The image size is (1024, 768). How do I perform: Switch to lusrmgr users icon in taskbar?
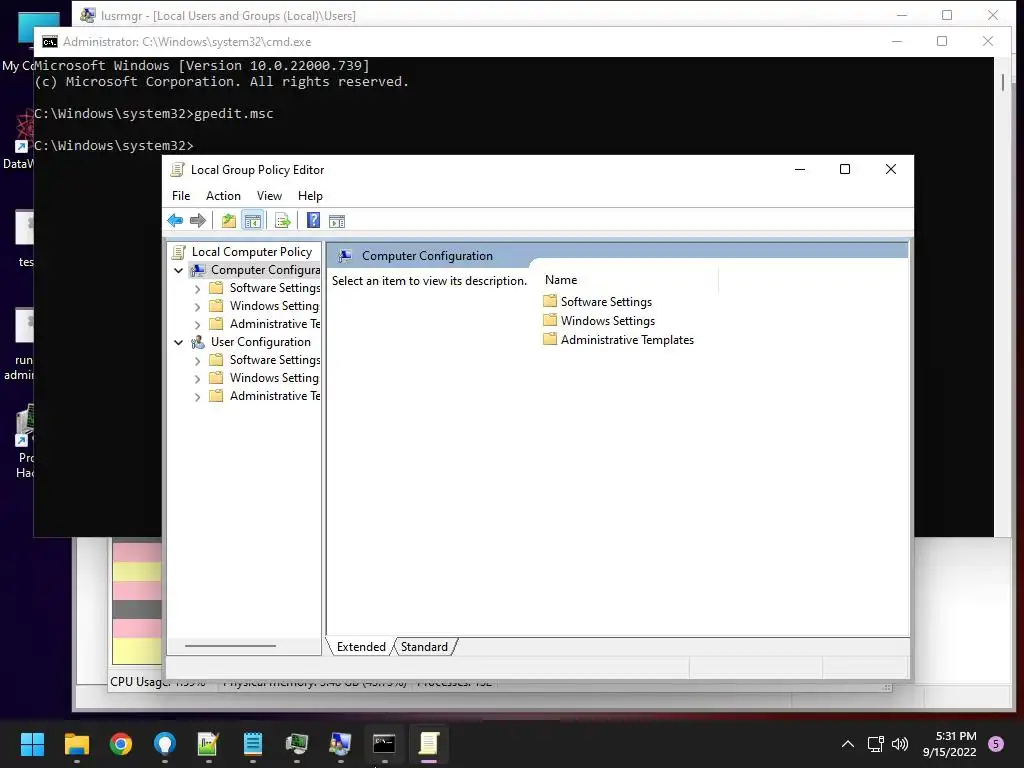tap(340, 744)
